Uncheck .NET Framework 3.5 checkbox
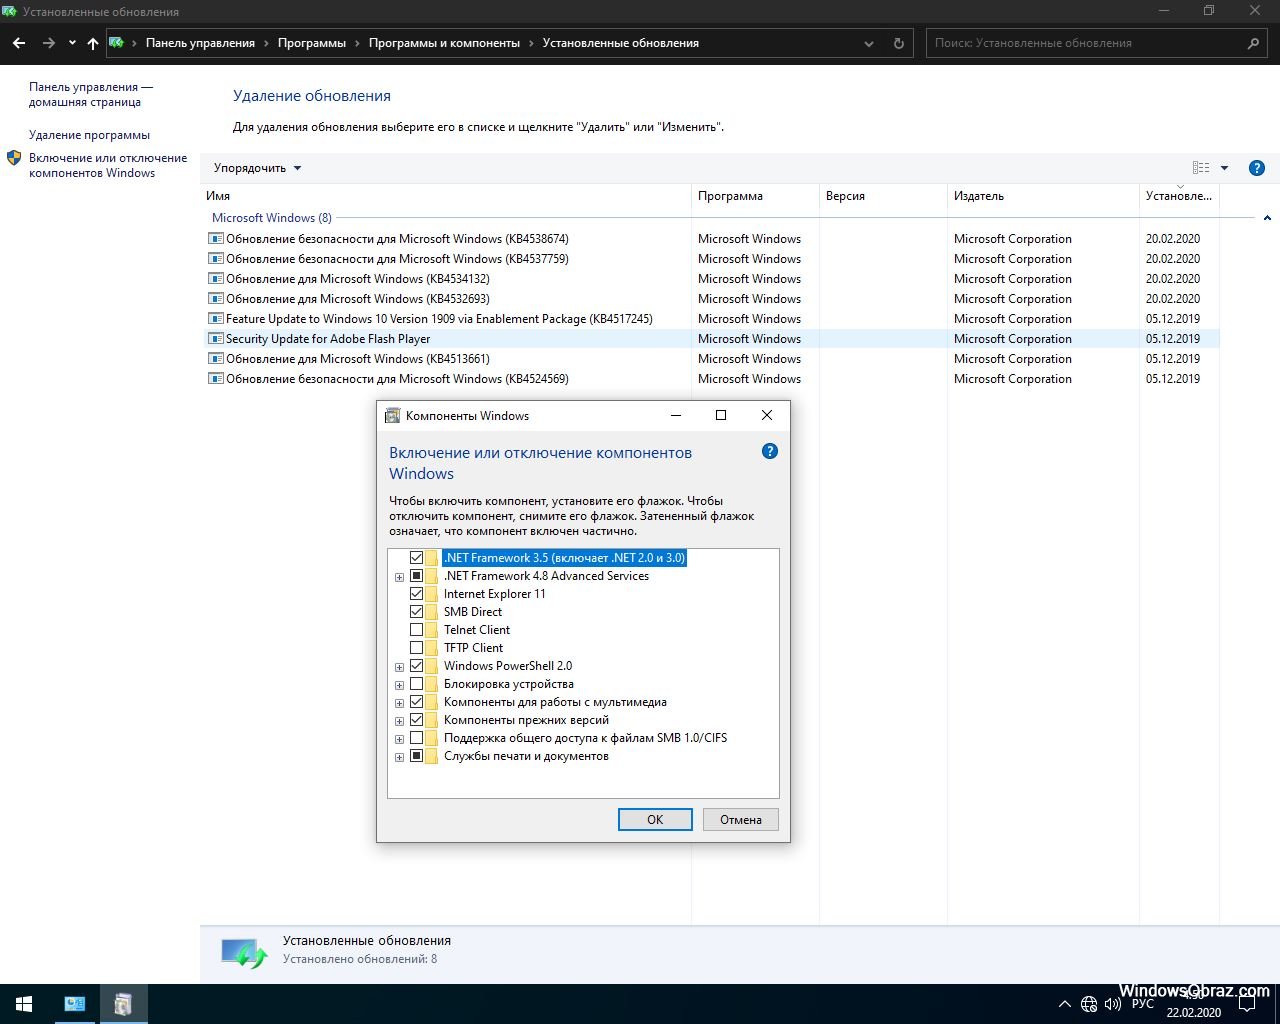Image resolution: width=1280 pixels, height=1024 pixels. point(417,558)
